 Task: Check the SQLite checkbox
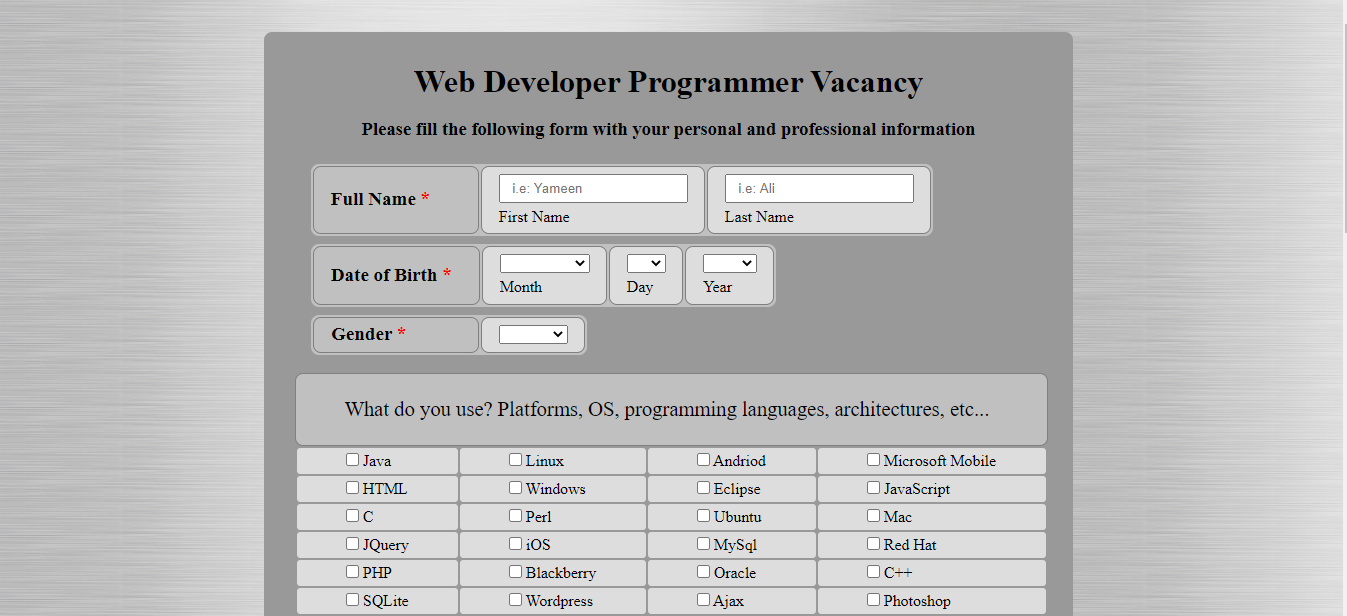[x=352, y=599]
